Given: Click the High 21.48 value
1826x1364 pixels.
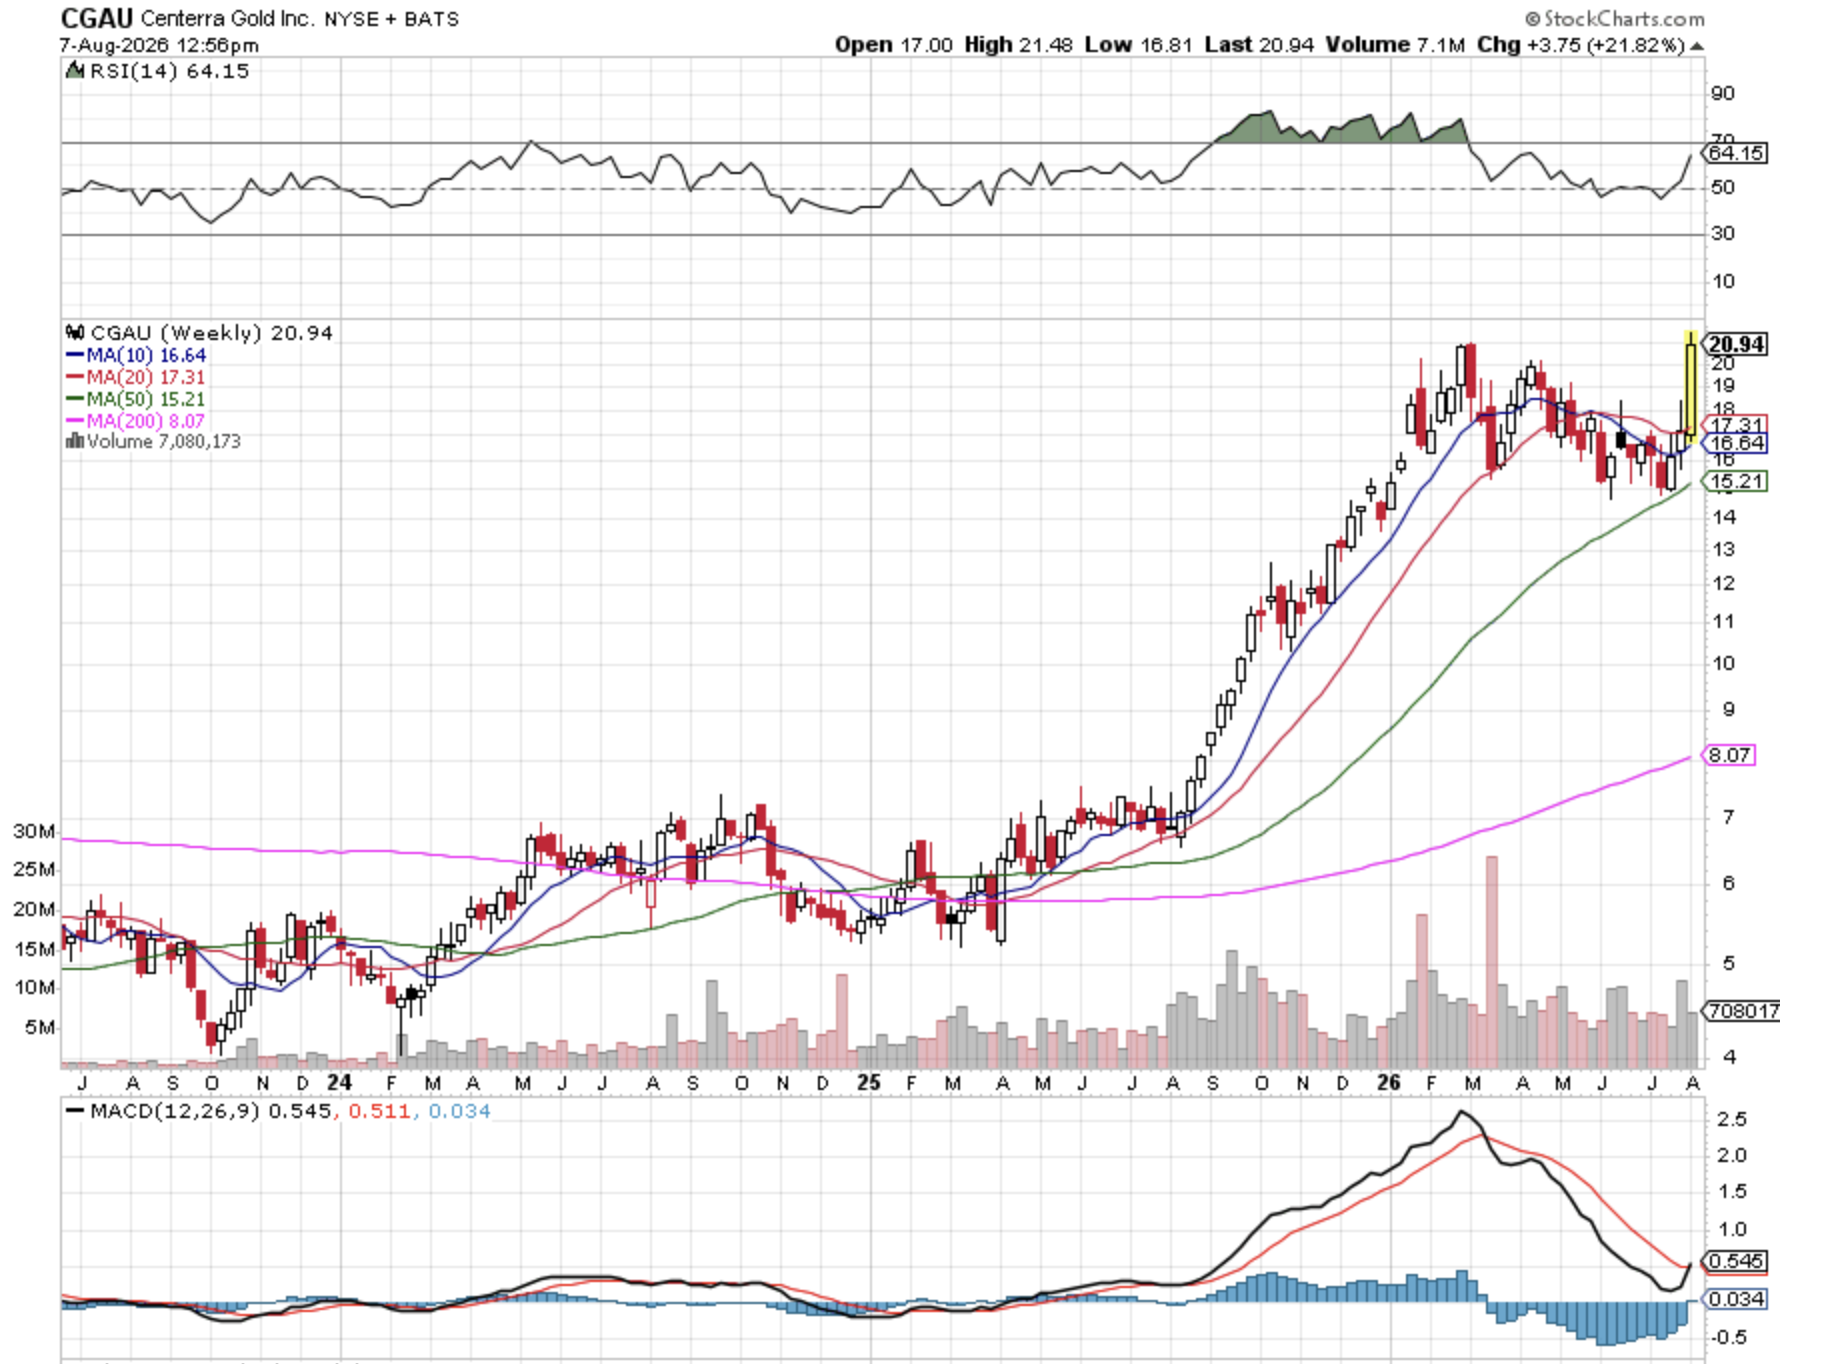Looking at the screenshot, I should [1018, 45].
